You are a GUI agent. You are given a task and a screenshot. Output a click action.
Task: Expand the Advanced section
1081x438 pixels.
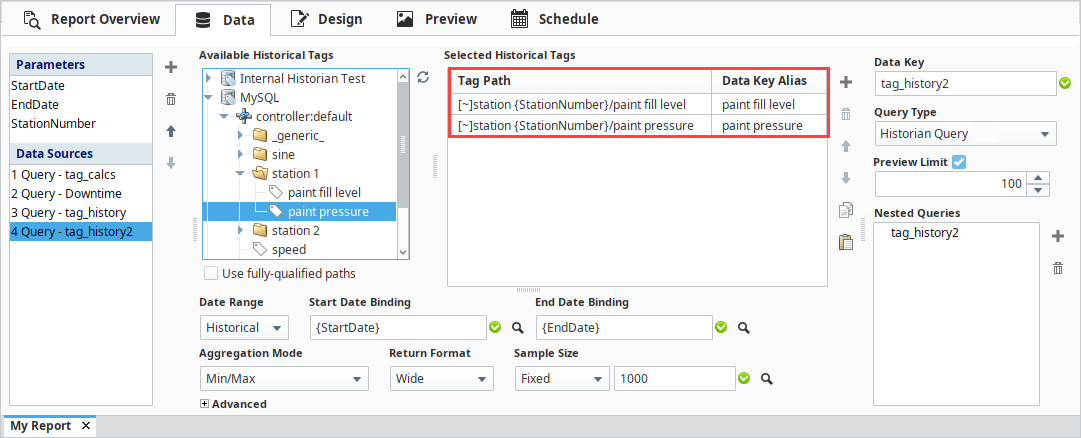pos(205,404)
